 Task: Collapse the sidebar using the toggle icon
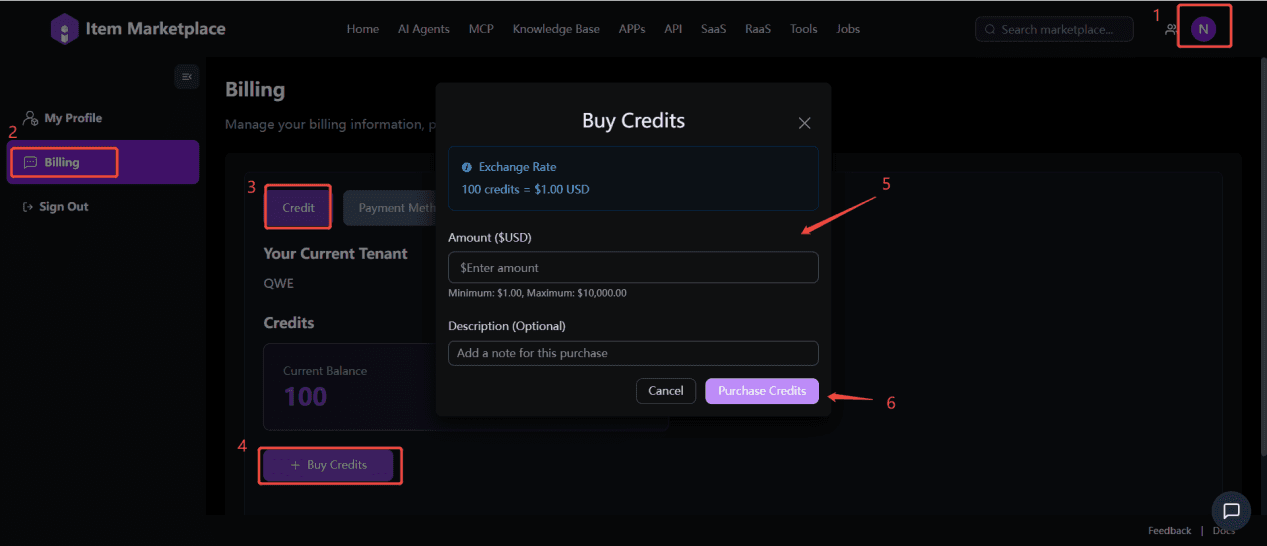186,77
